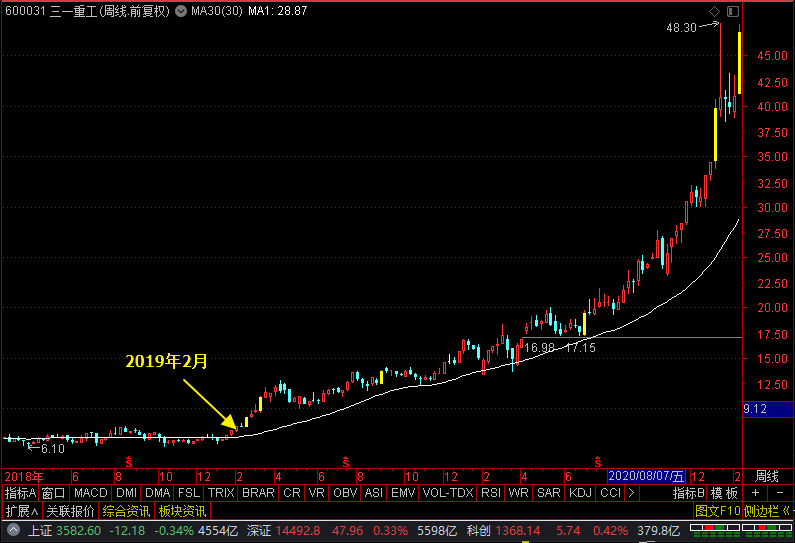Viewport: 795px width, 543px height.
Task: Open the 综合资讯 tab
Action: [126, 511]
